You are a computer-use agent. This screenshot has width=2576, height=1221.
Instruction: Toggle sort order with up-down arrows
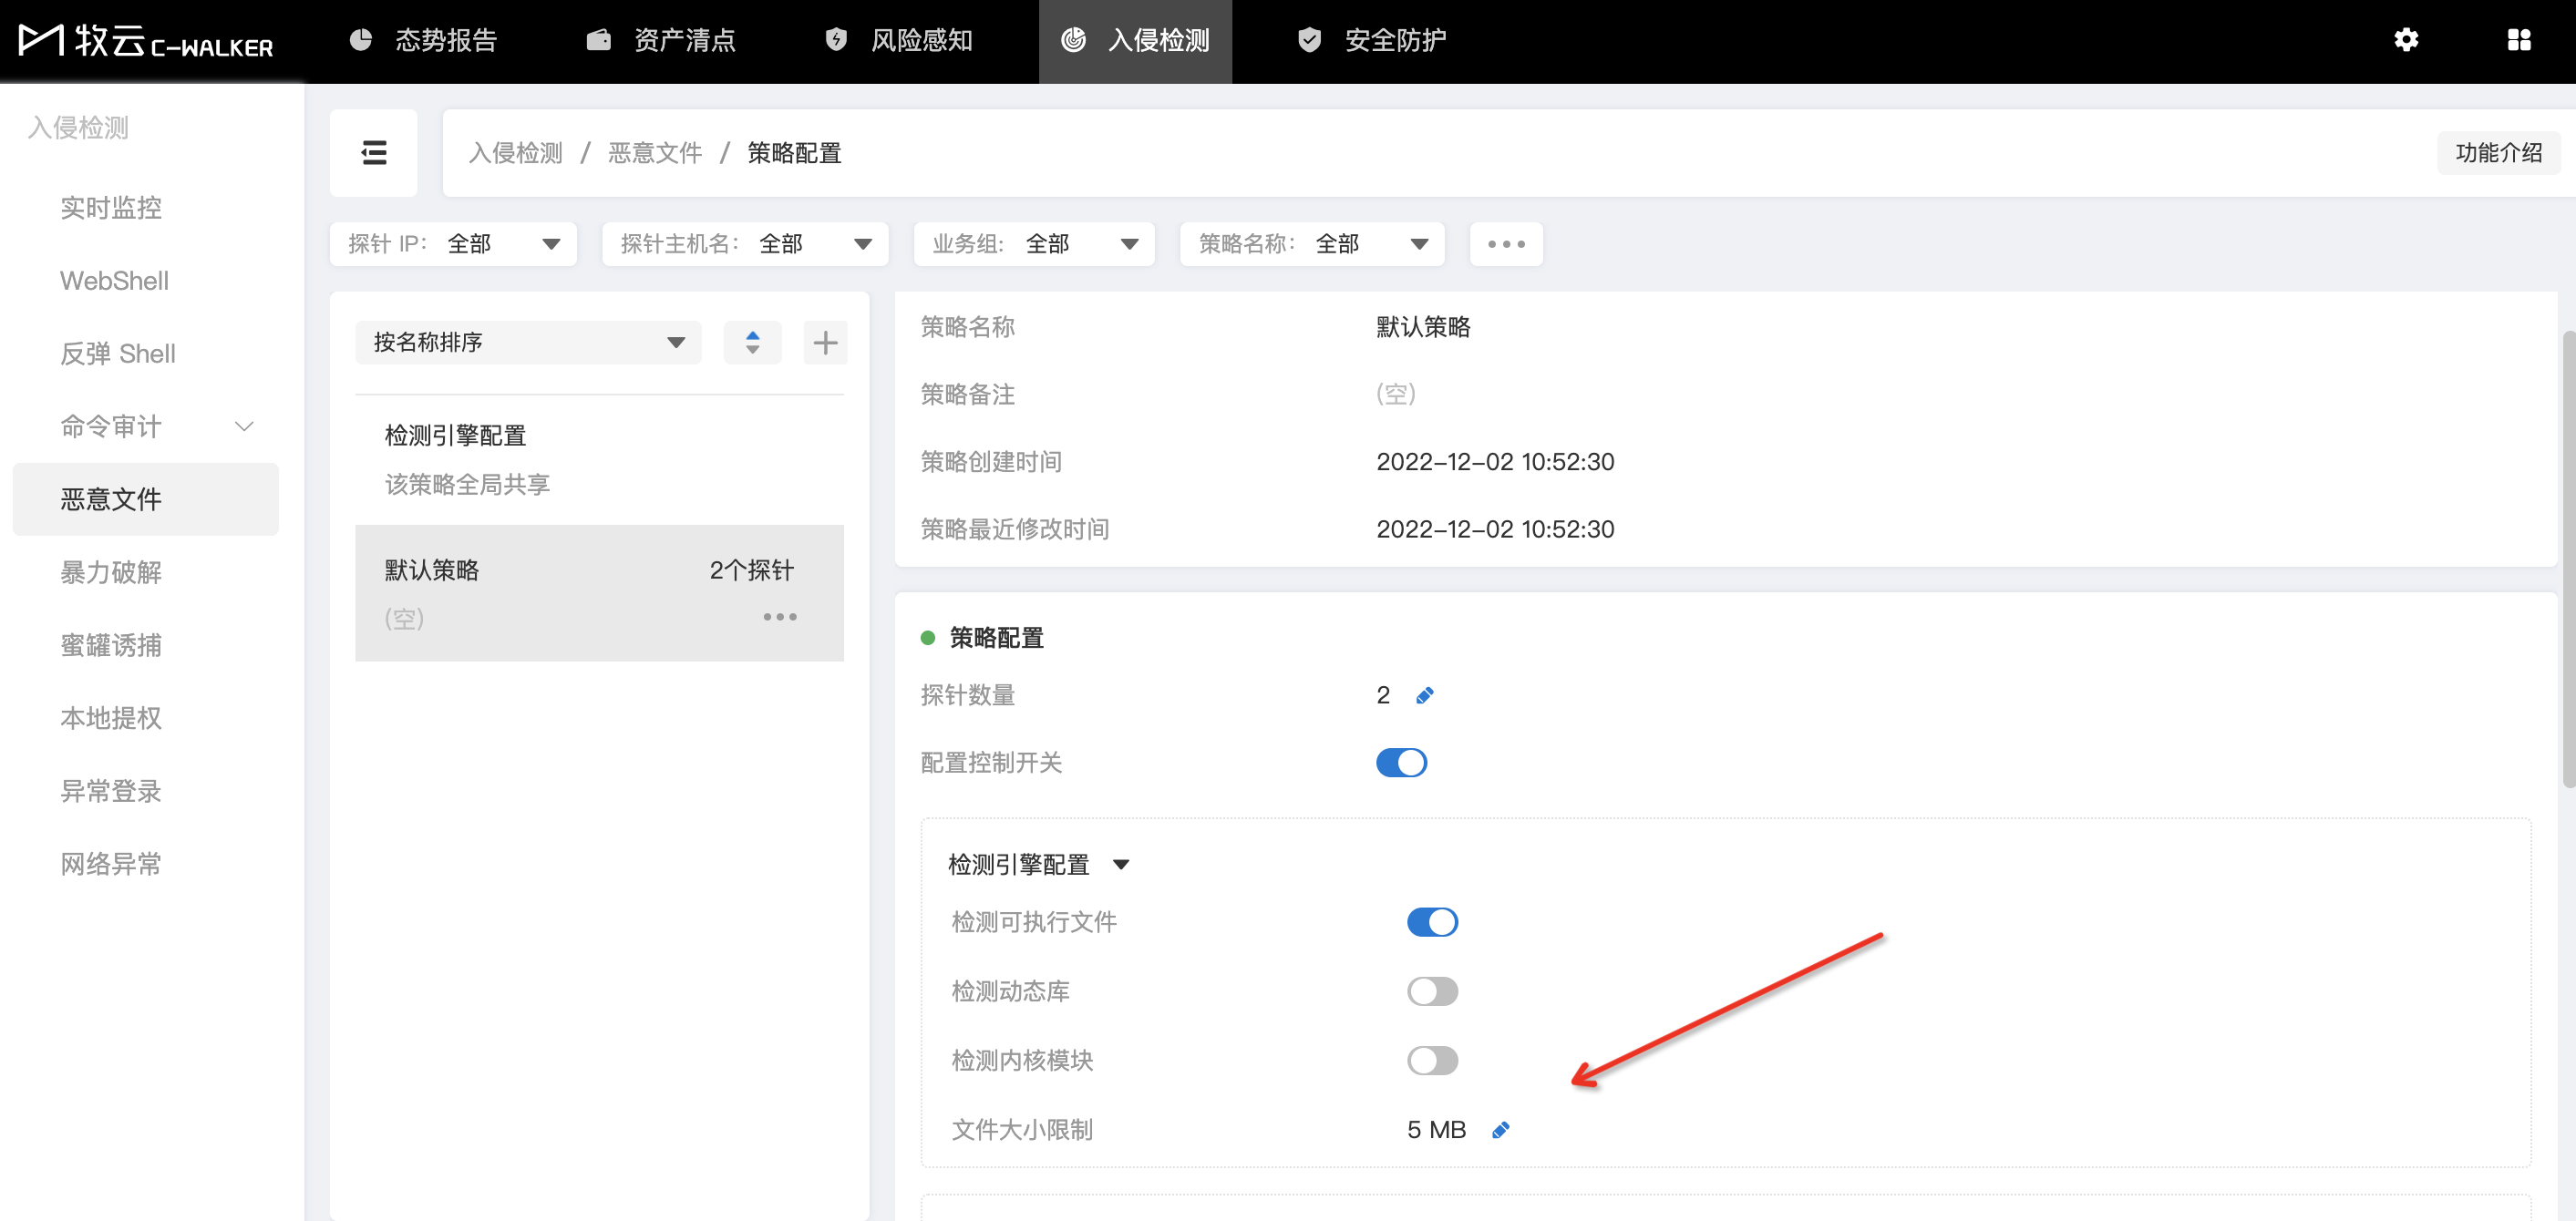[752, 343]
